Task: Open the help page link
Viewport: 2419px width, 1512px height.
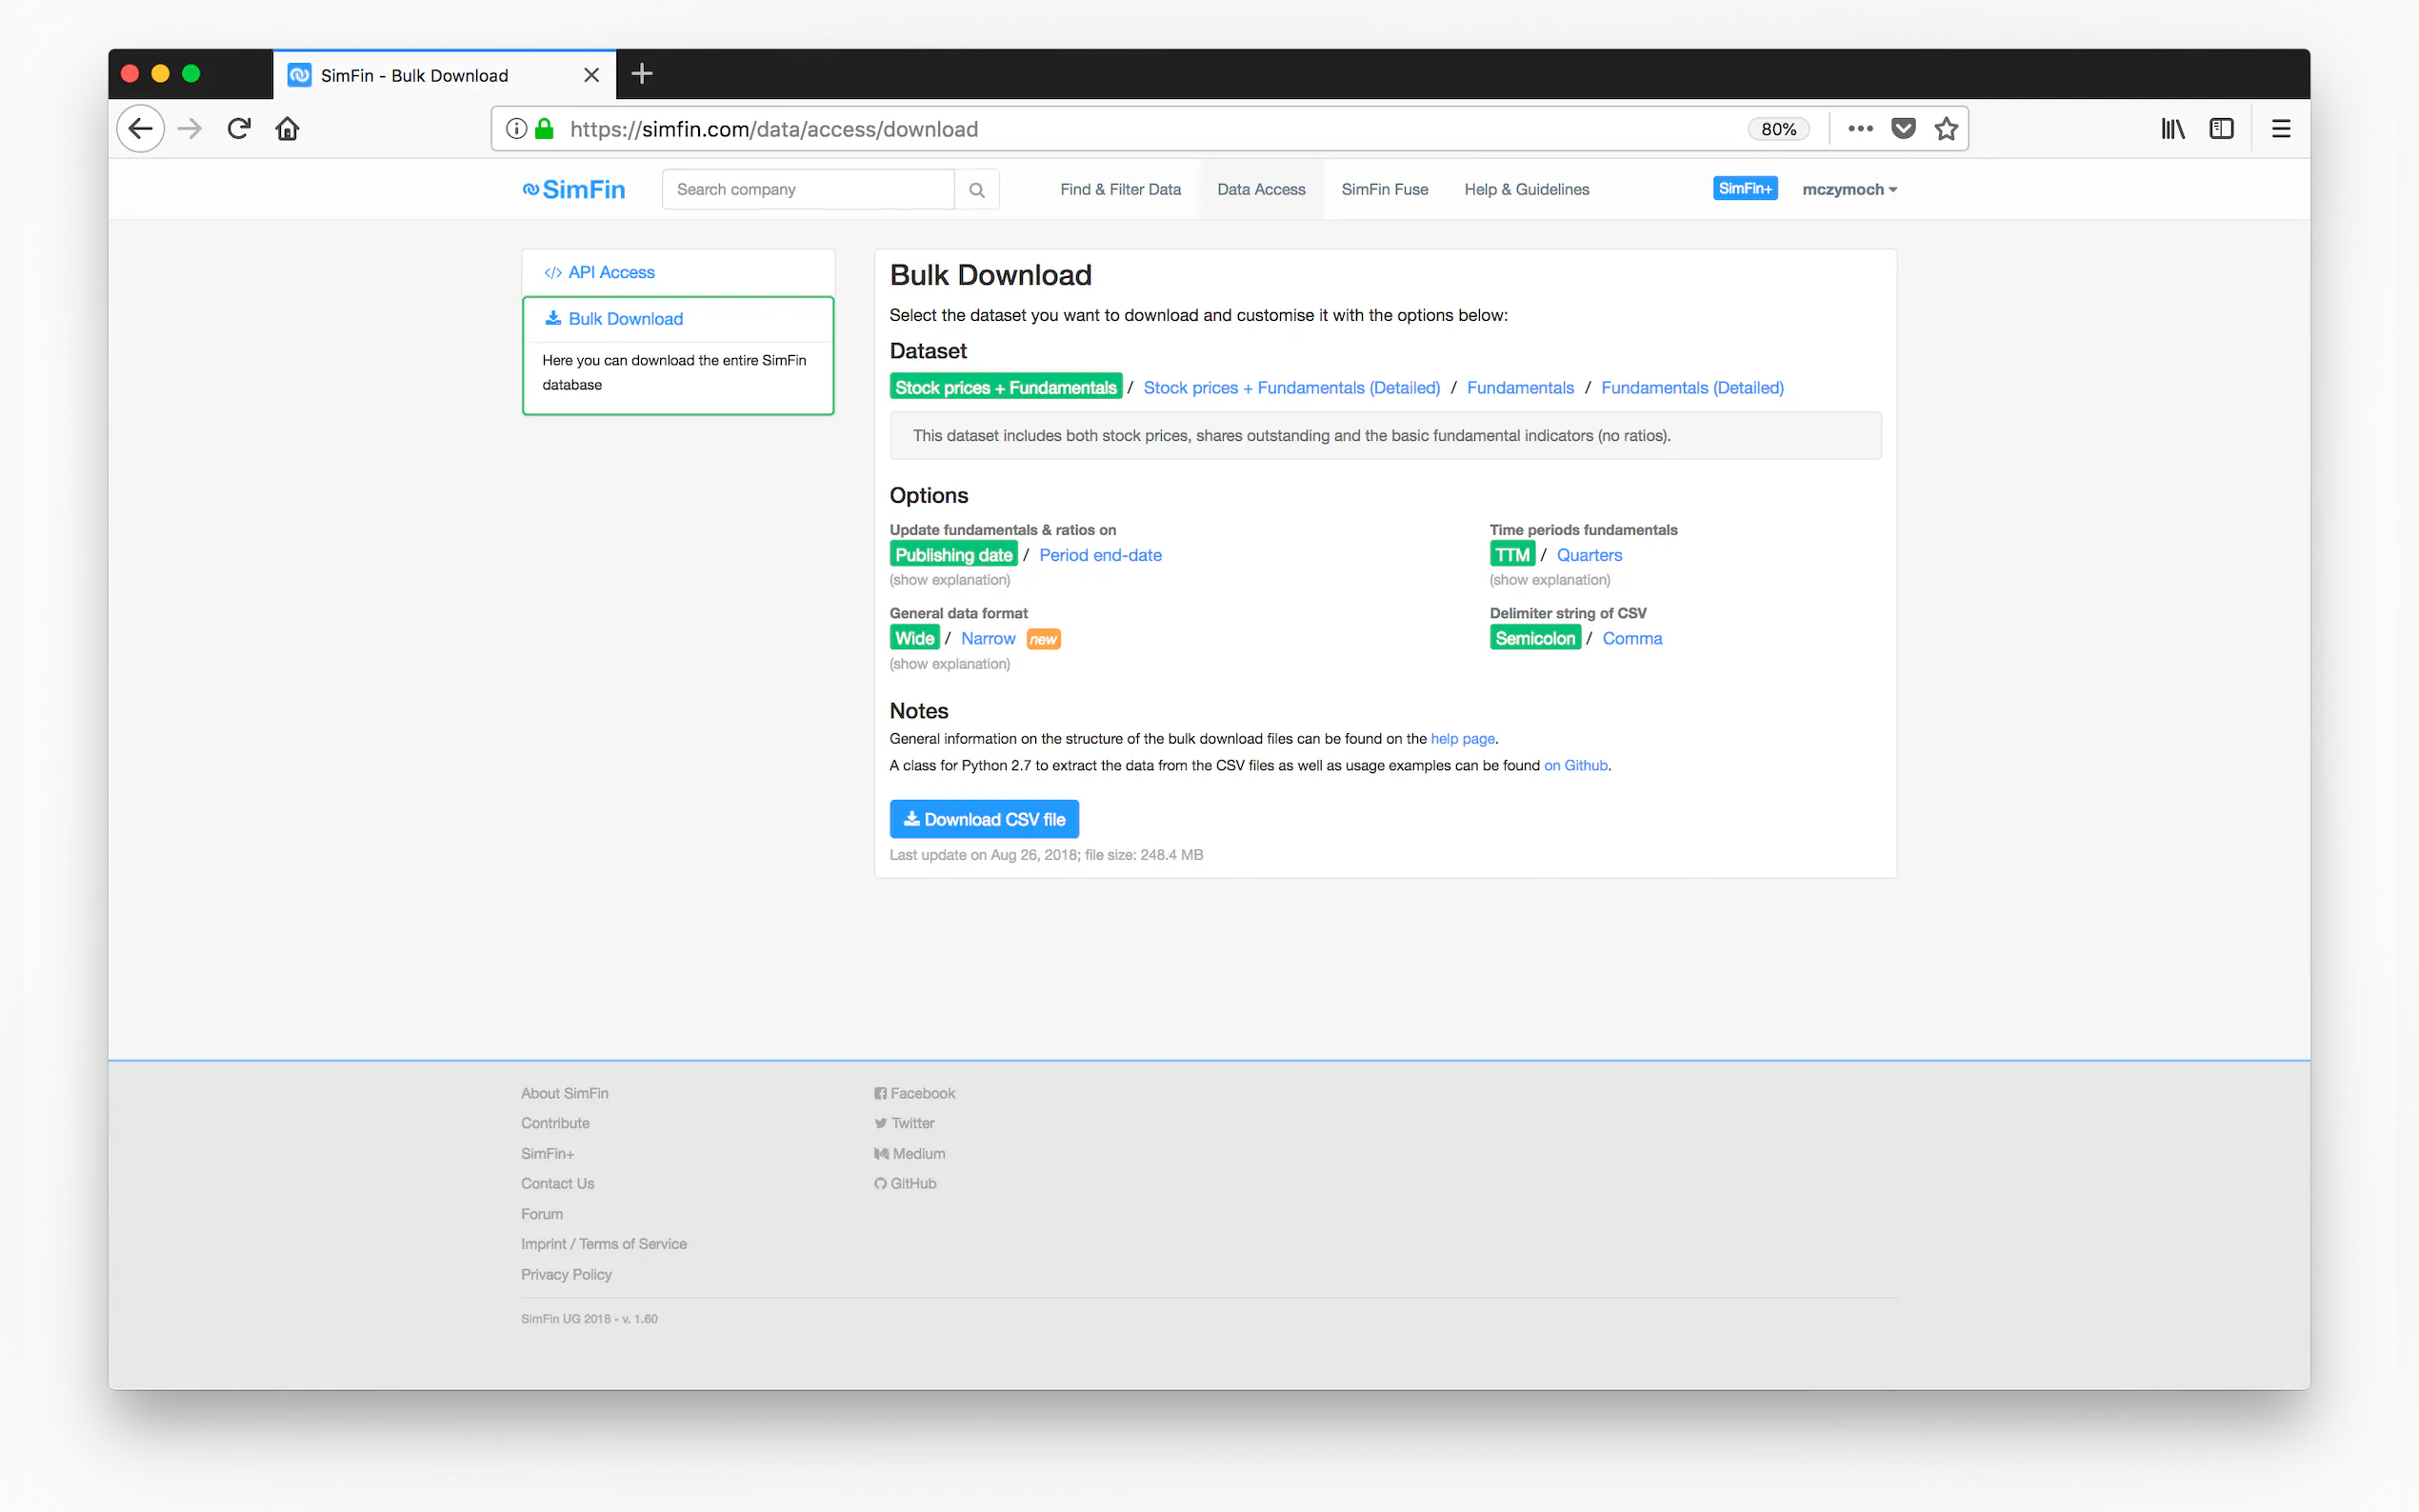Action: pos(1462,739)
